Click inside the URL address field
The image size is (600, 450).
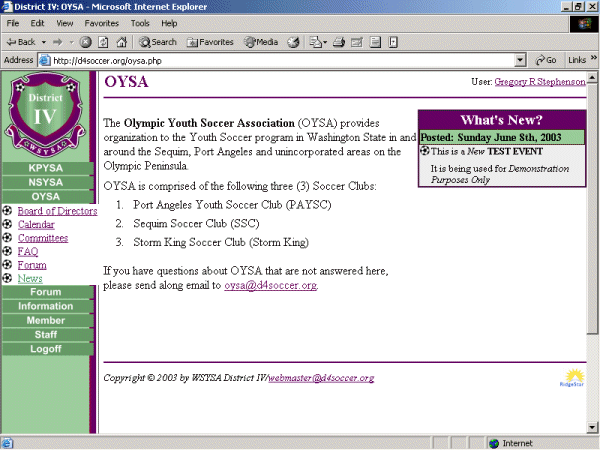point(280,60)
